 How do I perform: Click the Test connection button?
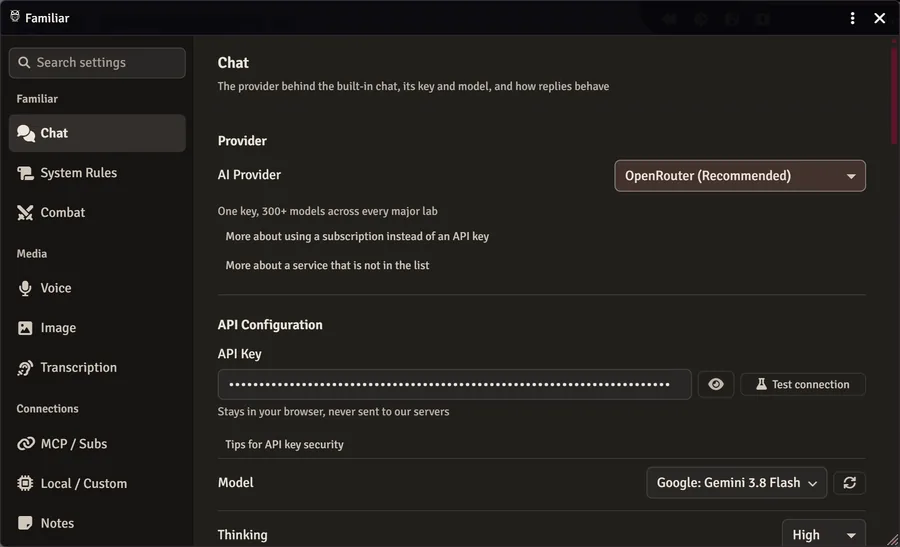click(x=803, y=384)
